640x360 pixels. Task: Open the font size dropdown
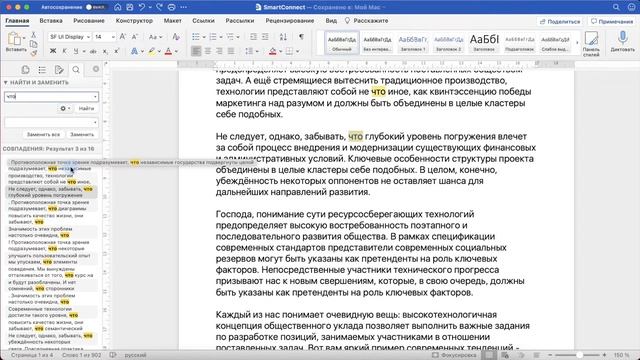pyautogui.click(x=113, y=37)
